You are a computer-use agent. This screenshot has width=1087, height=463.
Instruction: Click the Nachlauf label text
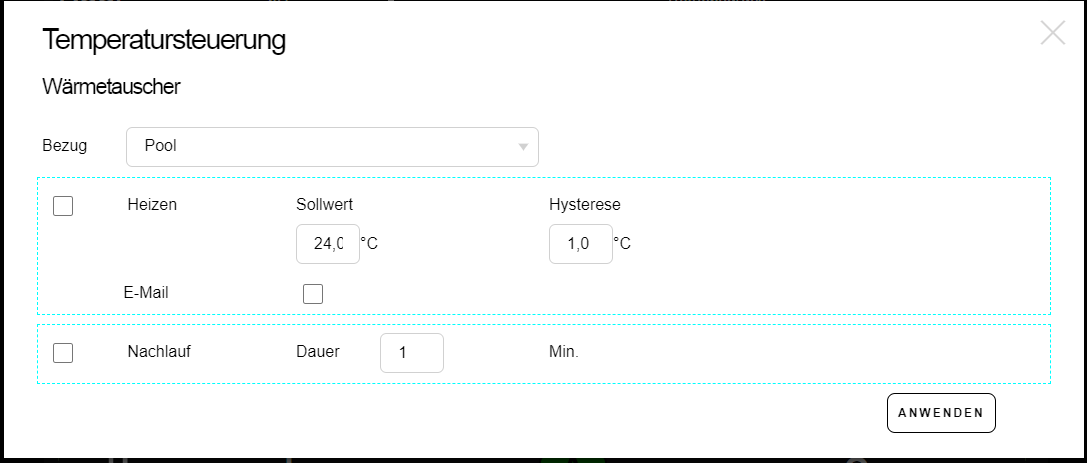pos(159,352)
